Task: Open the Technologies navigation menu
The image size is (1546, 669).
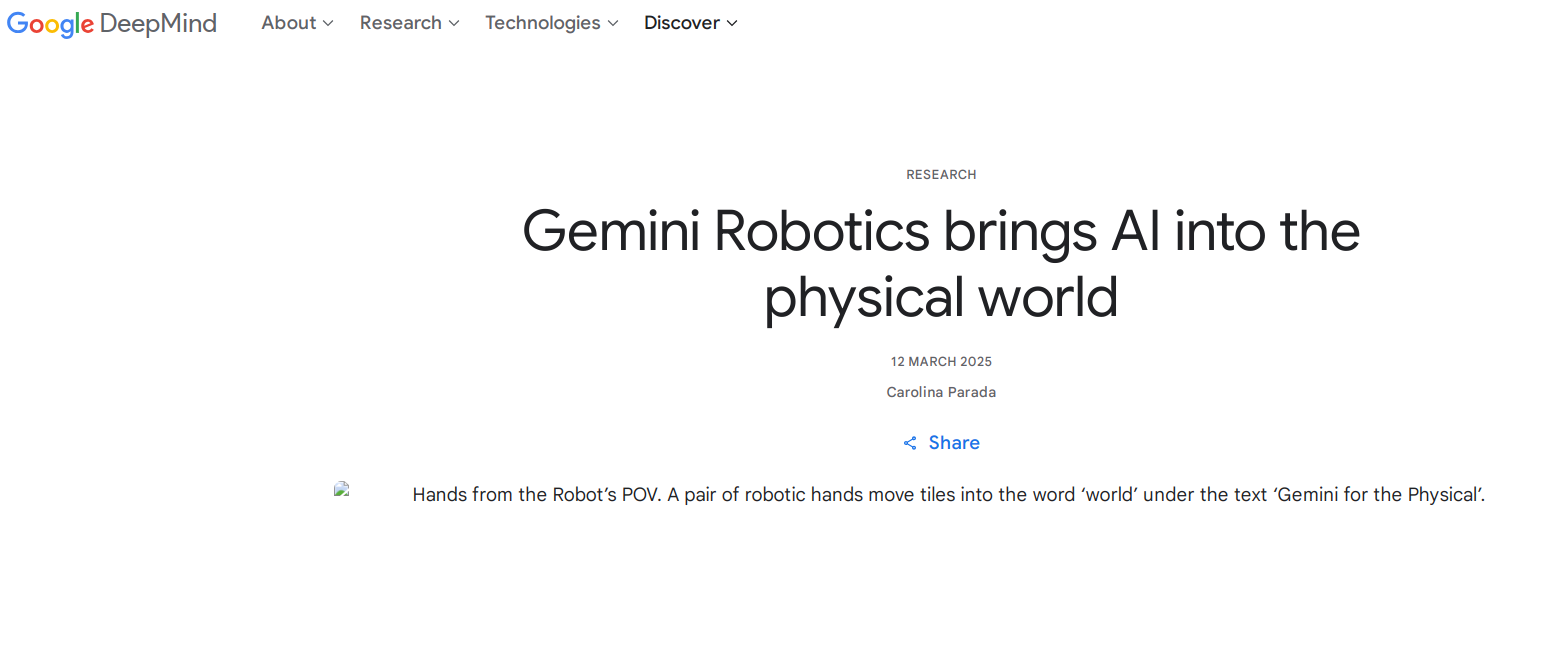Action: pos(551,23)
